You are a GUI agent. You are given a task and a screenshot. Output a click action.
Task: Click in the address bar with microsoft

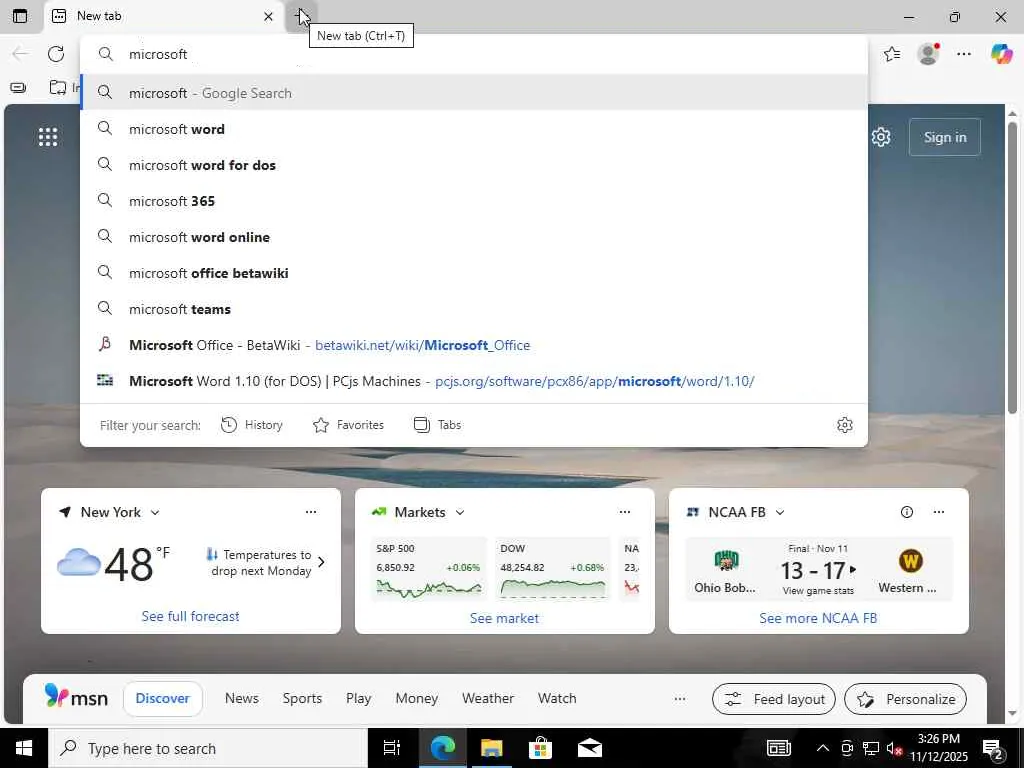click(x=474, y=54)
